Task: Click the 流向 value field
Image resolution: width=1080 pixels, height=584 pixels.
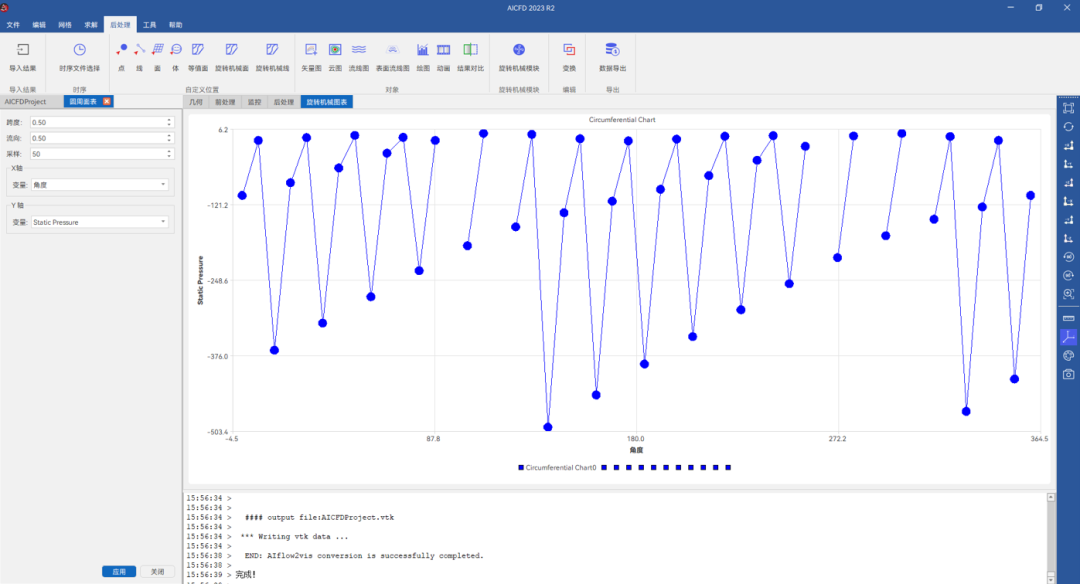Action: (98, 138)
